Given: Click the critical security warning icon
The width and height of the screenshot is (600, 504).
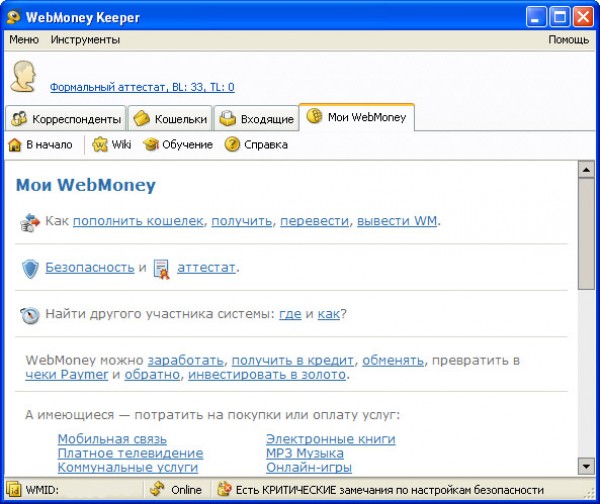Looking at the screenshot, I should [224, 491].
